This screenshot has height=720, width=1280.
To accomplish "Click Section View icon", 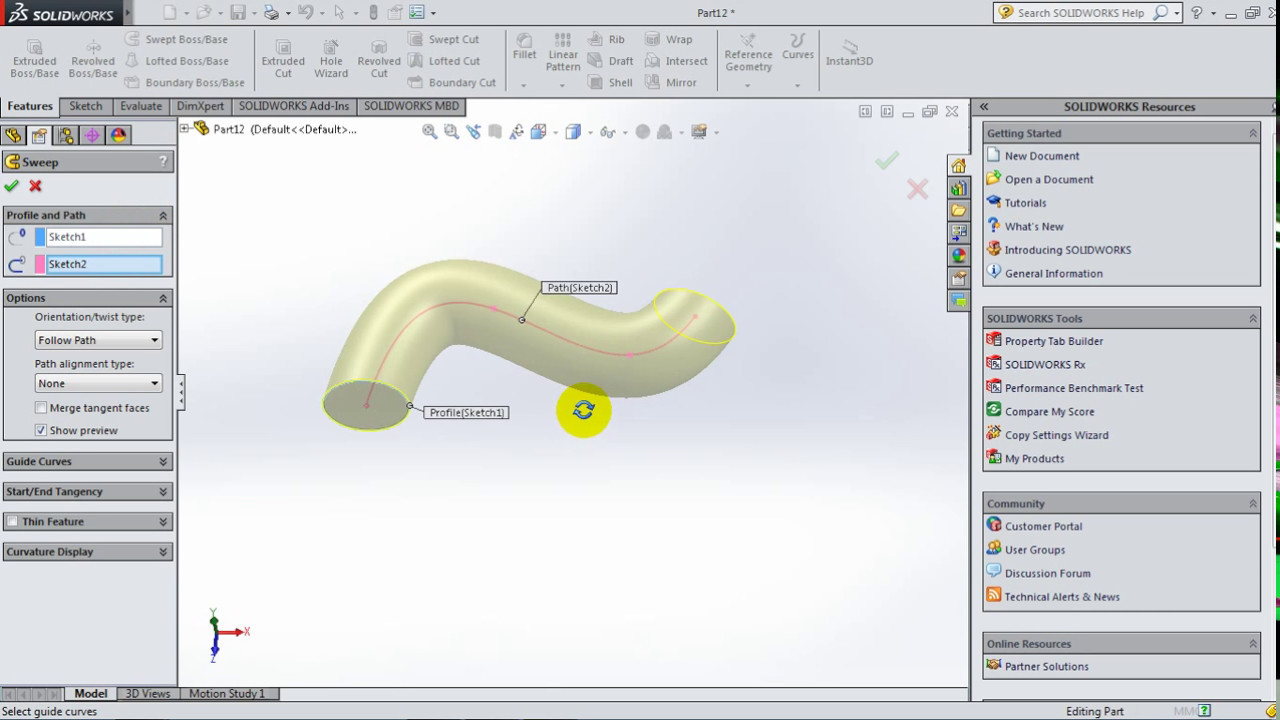I will coord(495,131).
